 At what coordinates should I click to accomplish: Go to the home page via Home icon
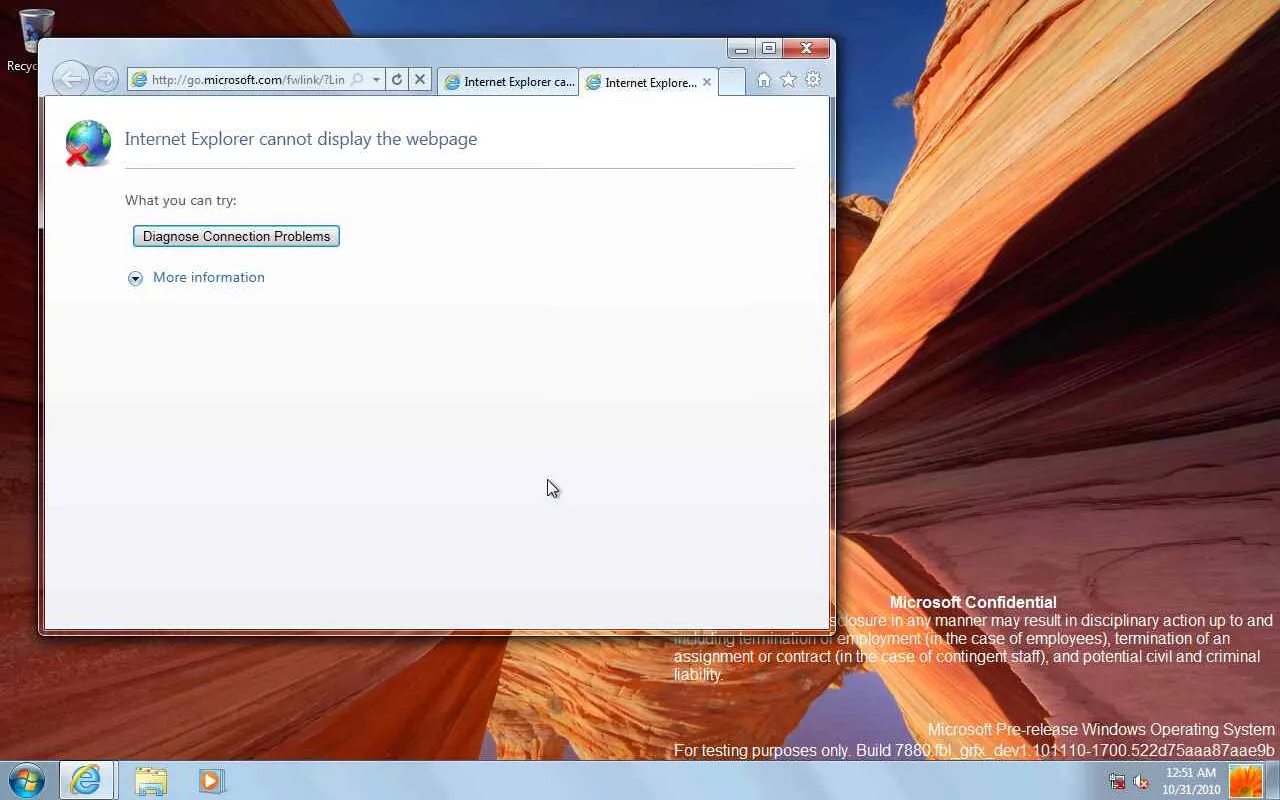point(764,80)
